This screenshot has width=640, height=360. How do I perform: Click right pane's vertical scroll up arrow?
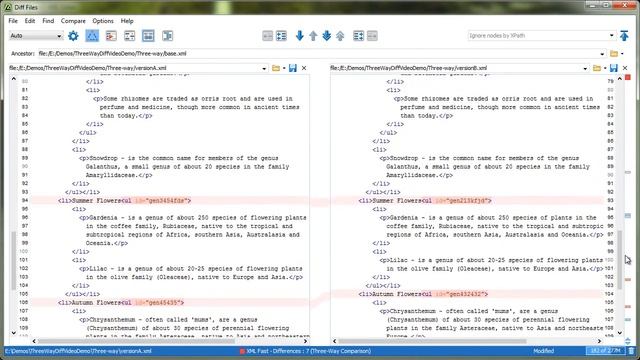pyautogui.click(x=620, y=78)
